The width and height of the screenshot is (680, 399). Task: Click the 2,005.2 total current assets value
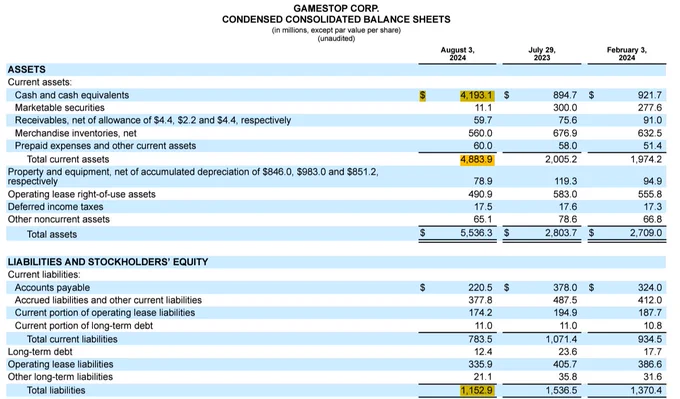point(561,159)
